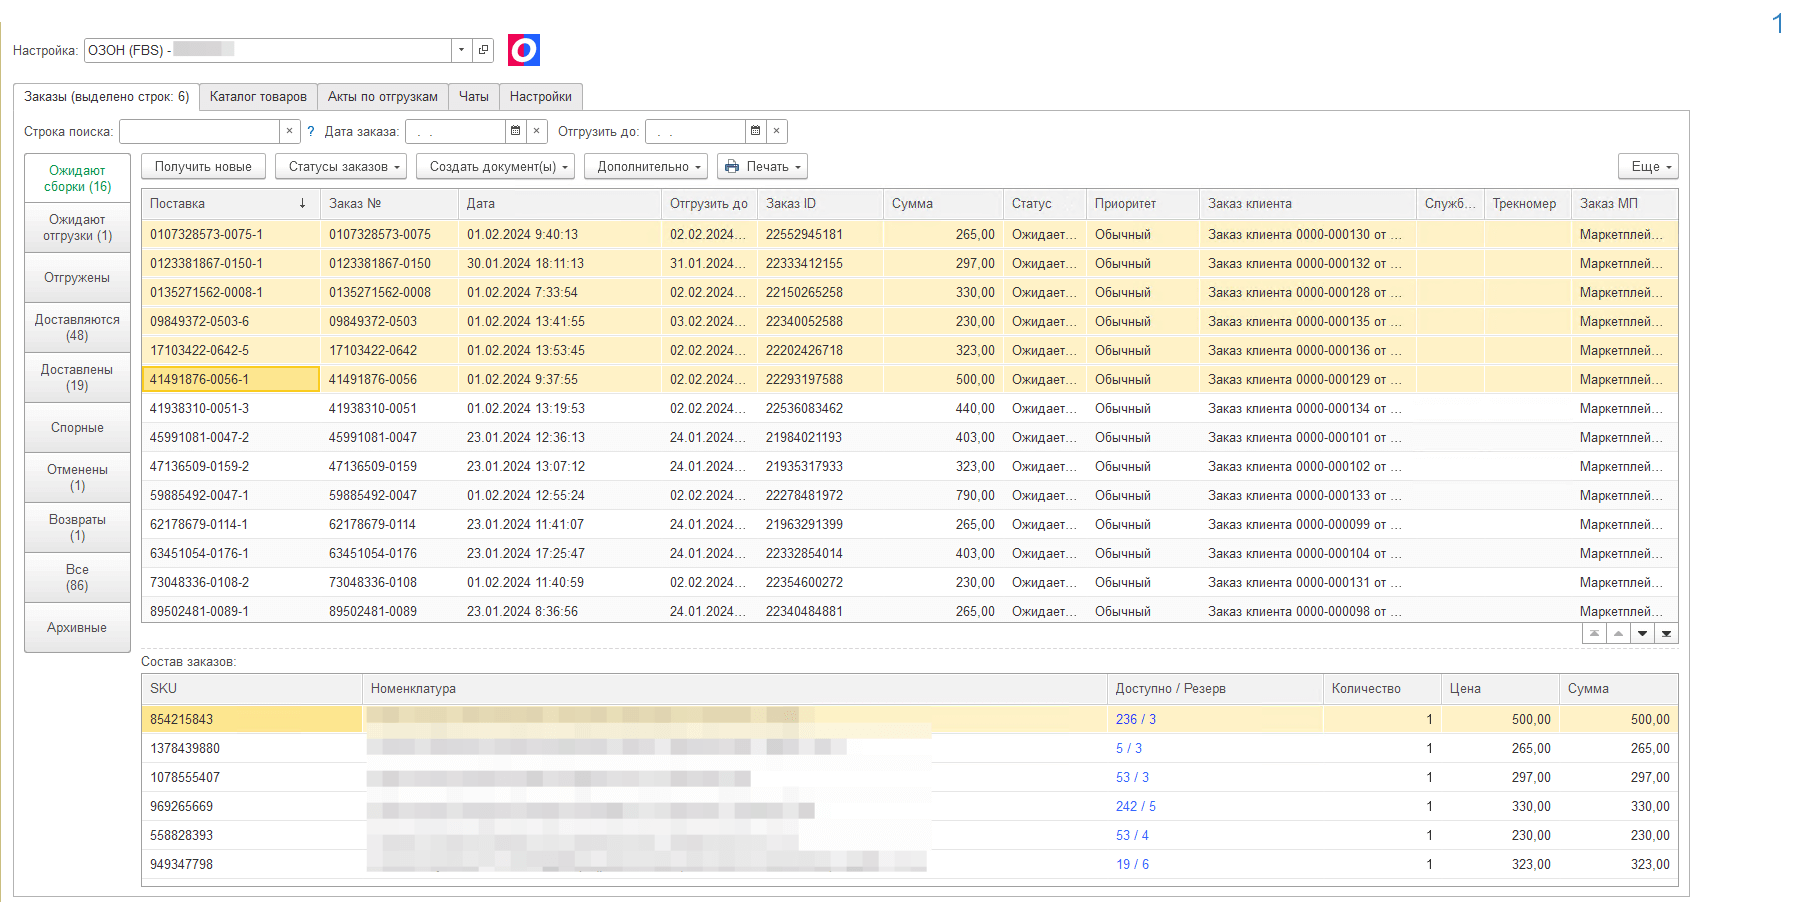Image resolution: width=1810 pixels, height=902 pixels.
Task: Jump to last row of table
Action: click(1666, 634)
